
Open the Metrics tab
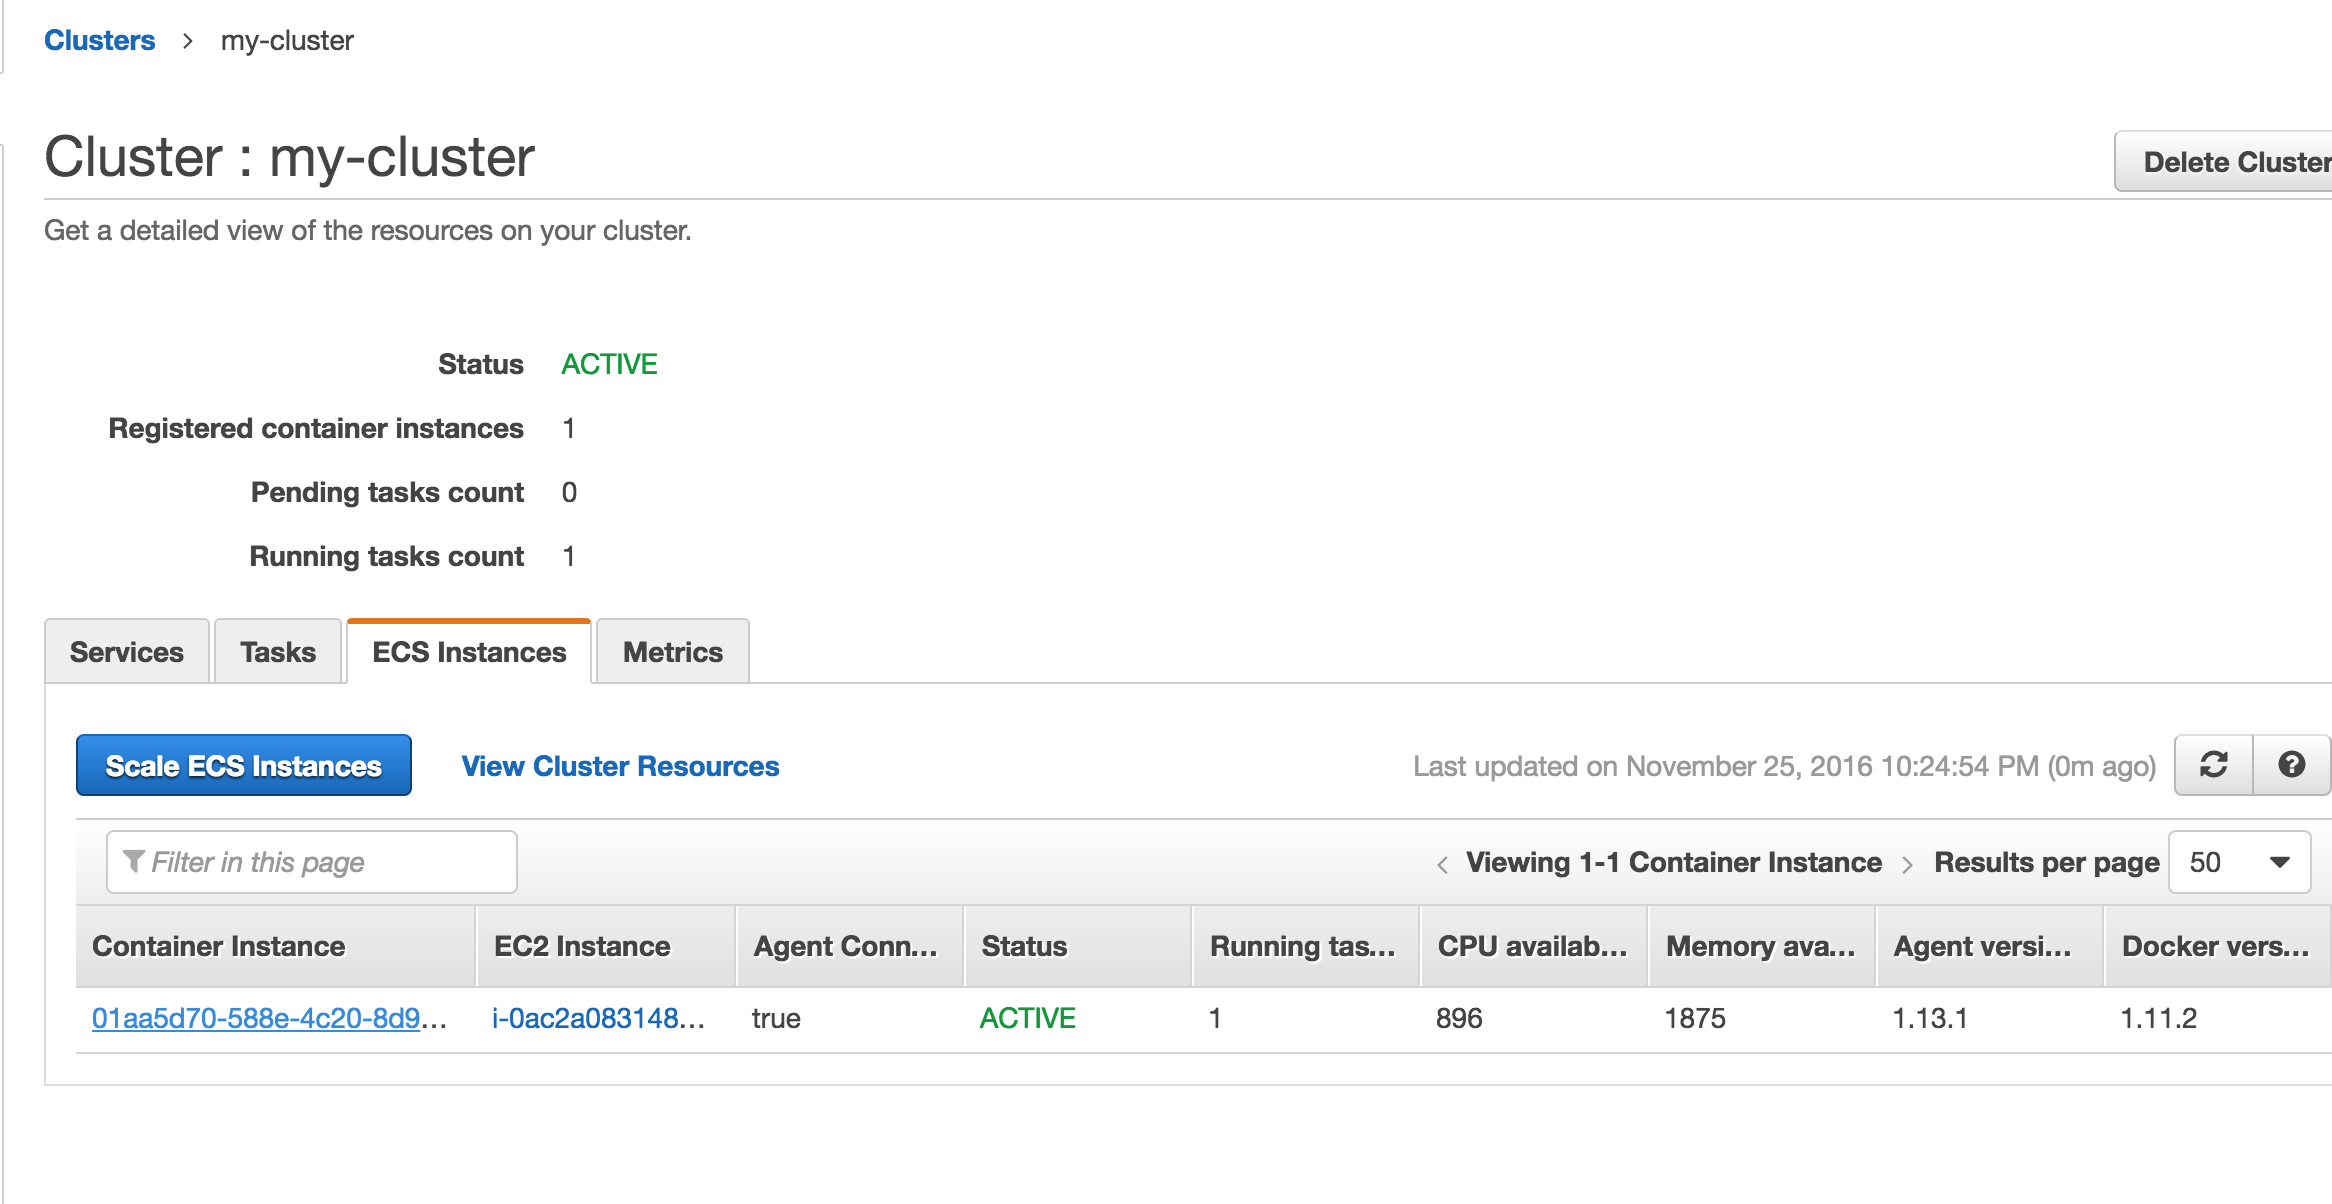pos(673,652)
